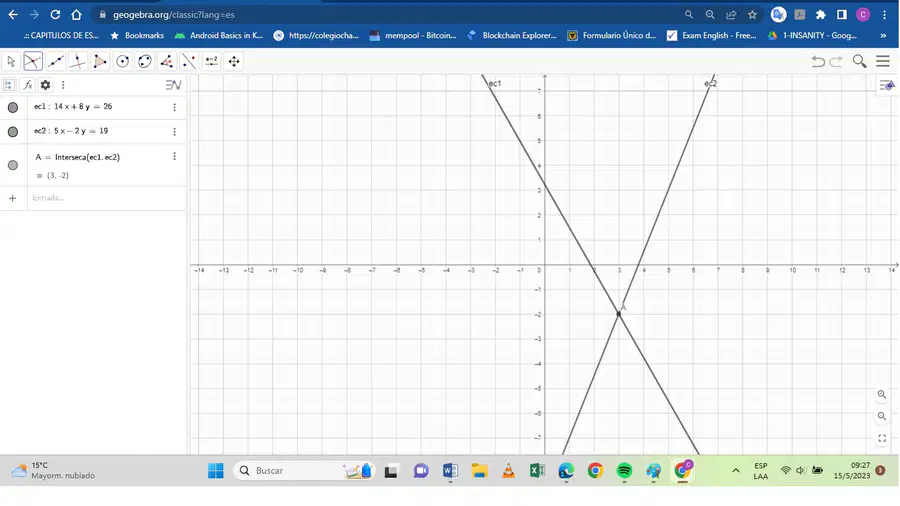Open the graphics view style bar toggle
900x506 pixels.
point(887,85)
